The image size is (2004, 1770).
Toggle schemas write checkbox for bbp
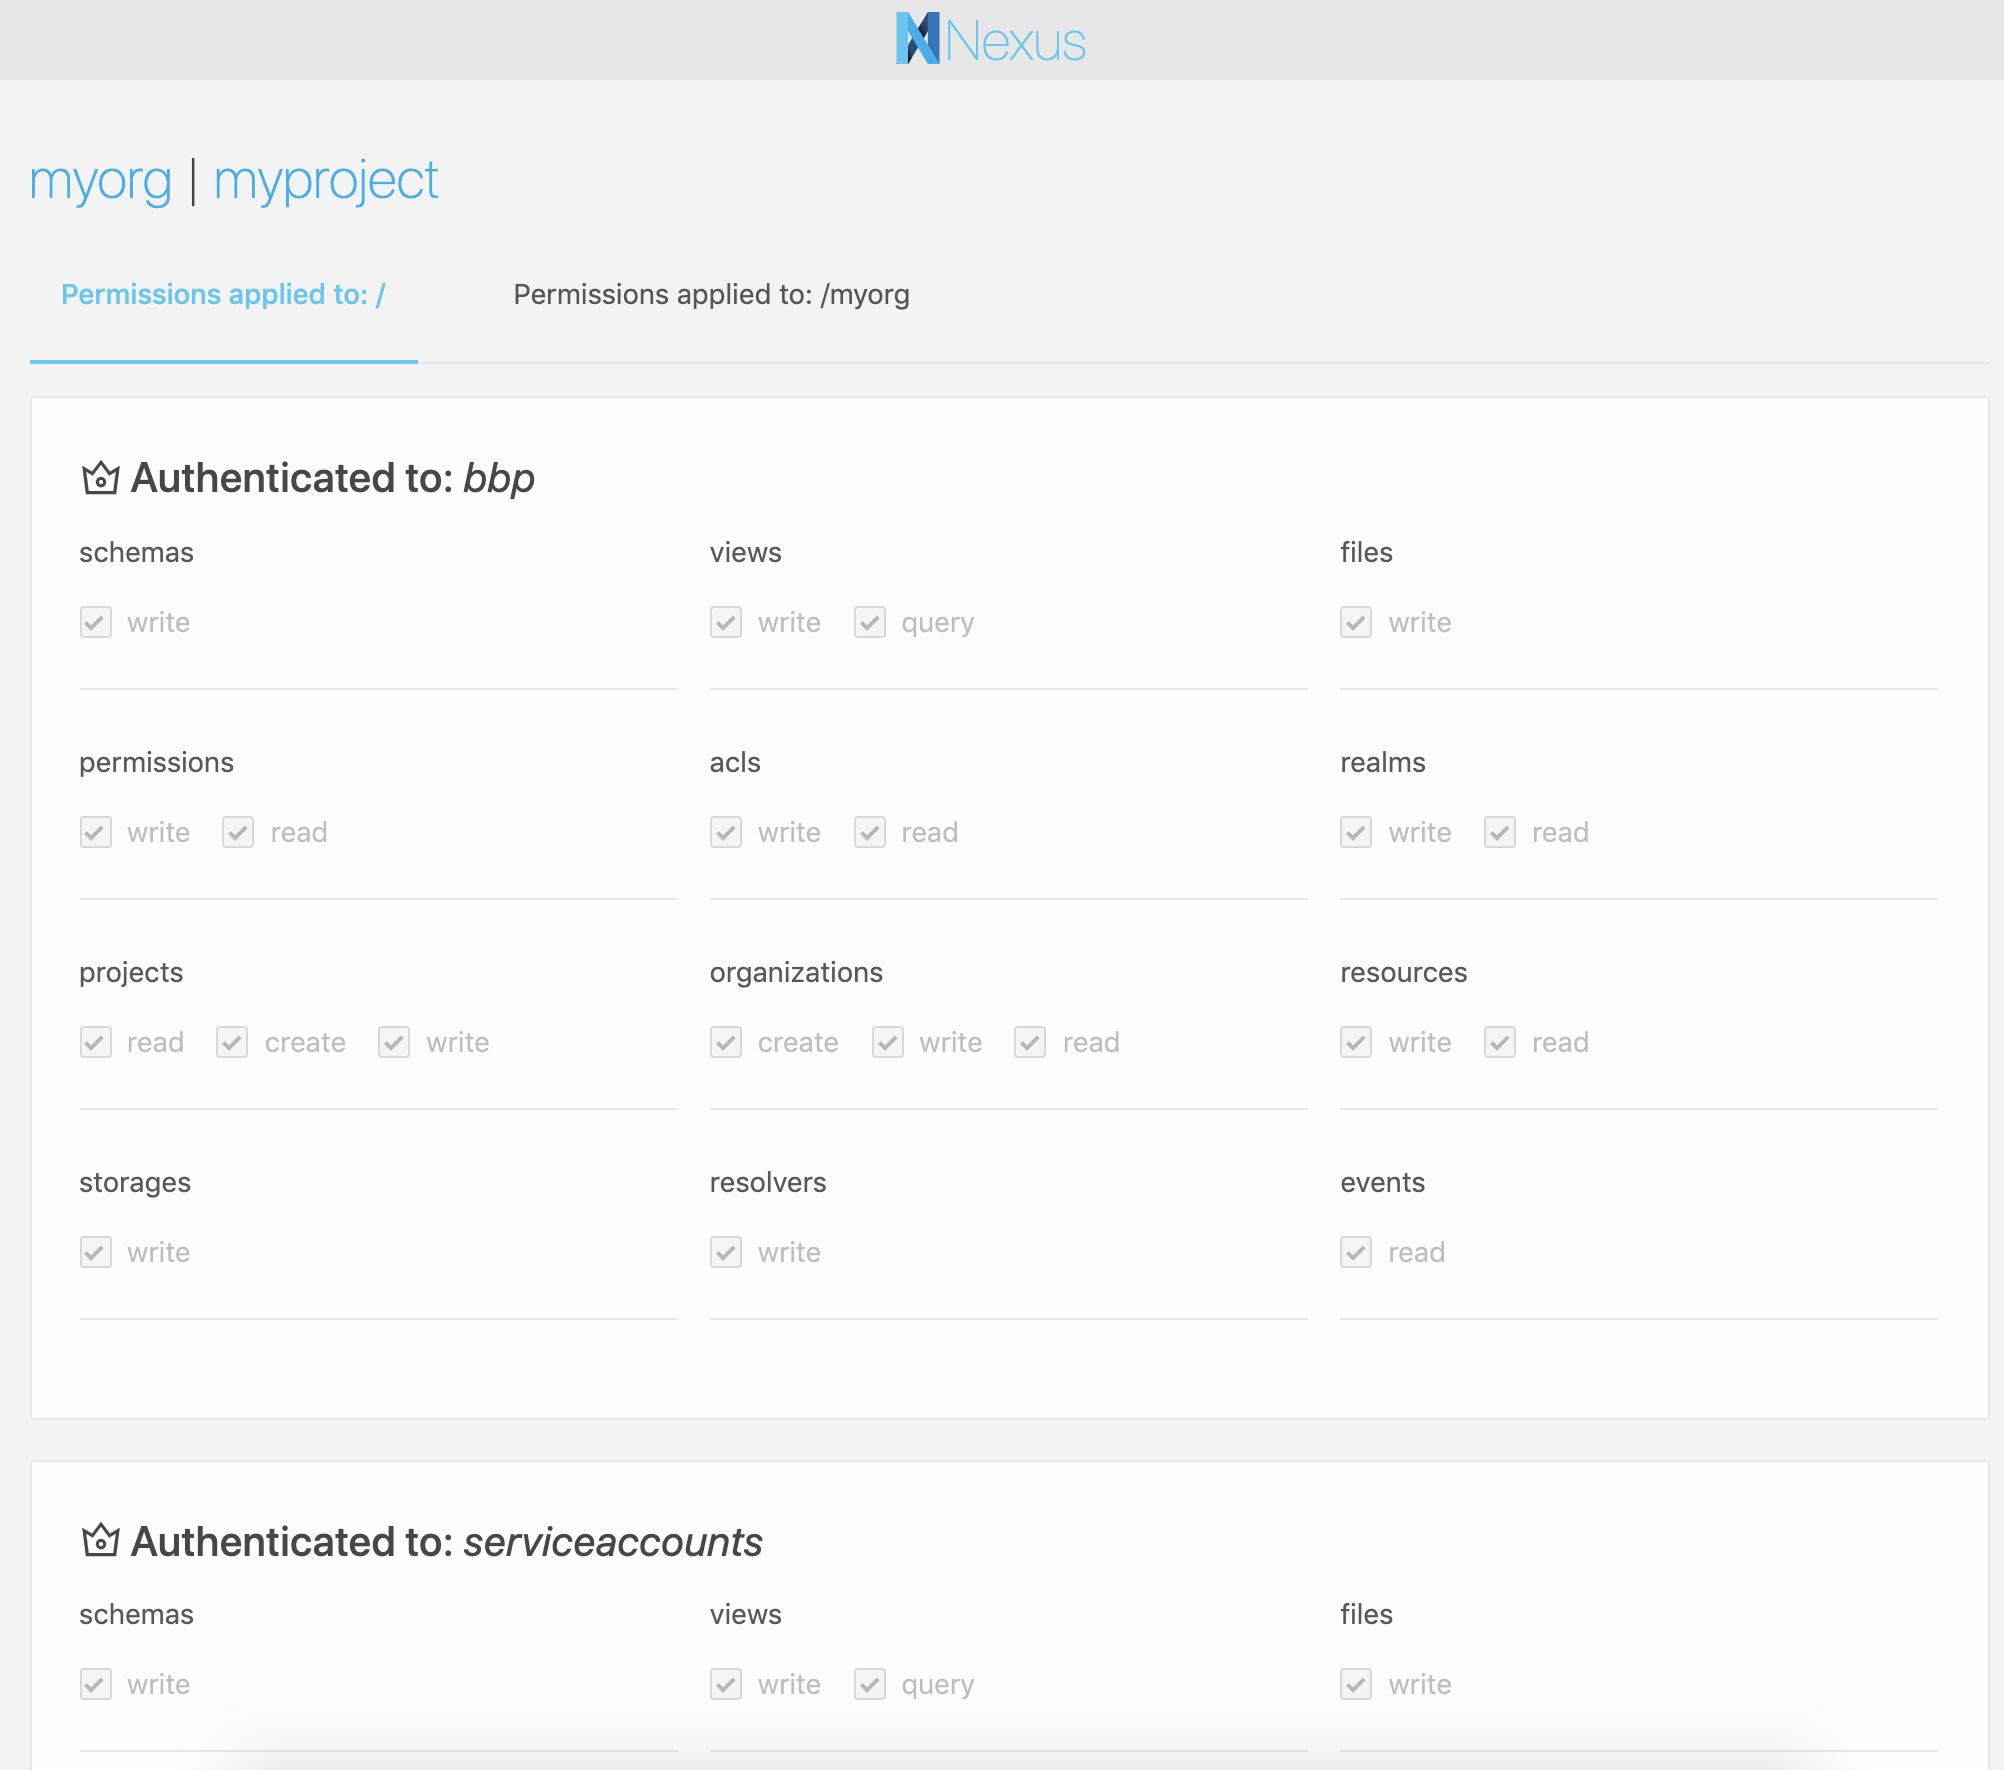(x=94, y=620)
